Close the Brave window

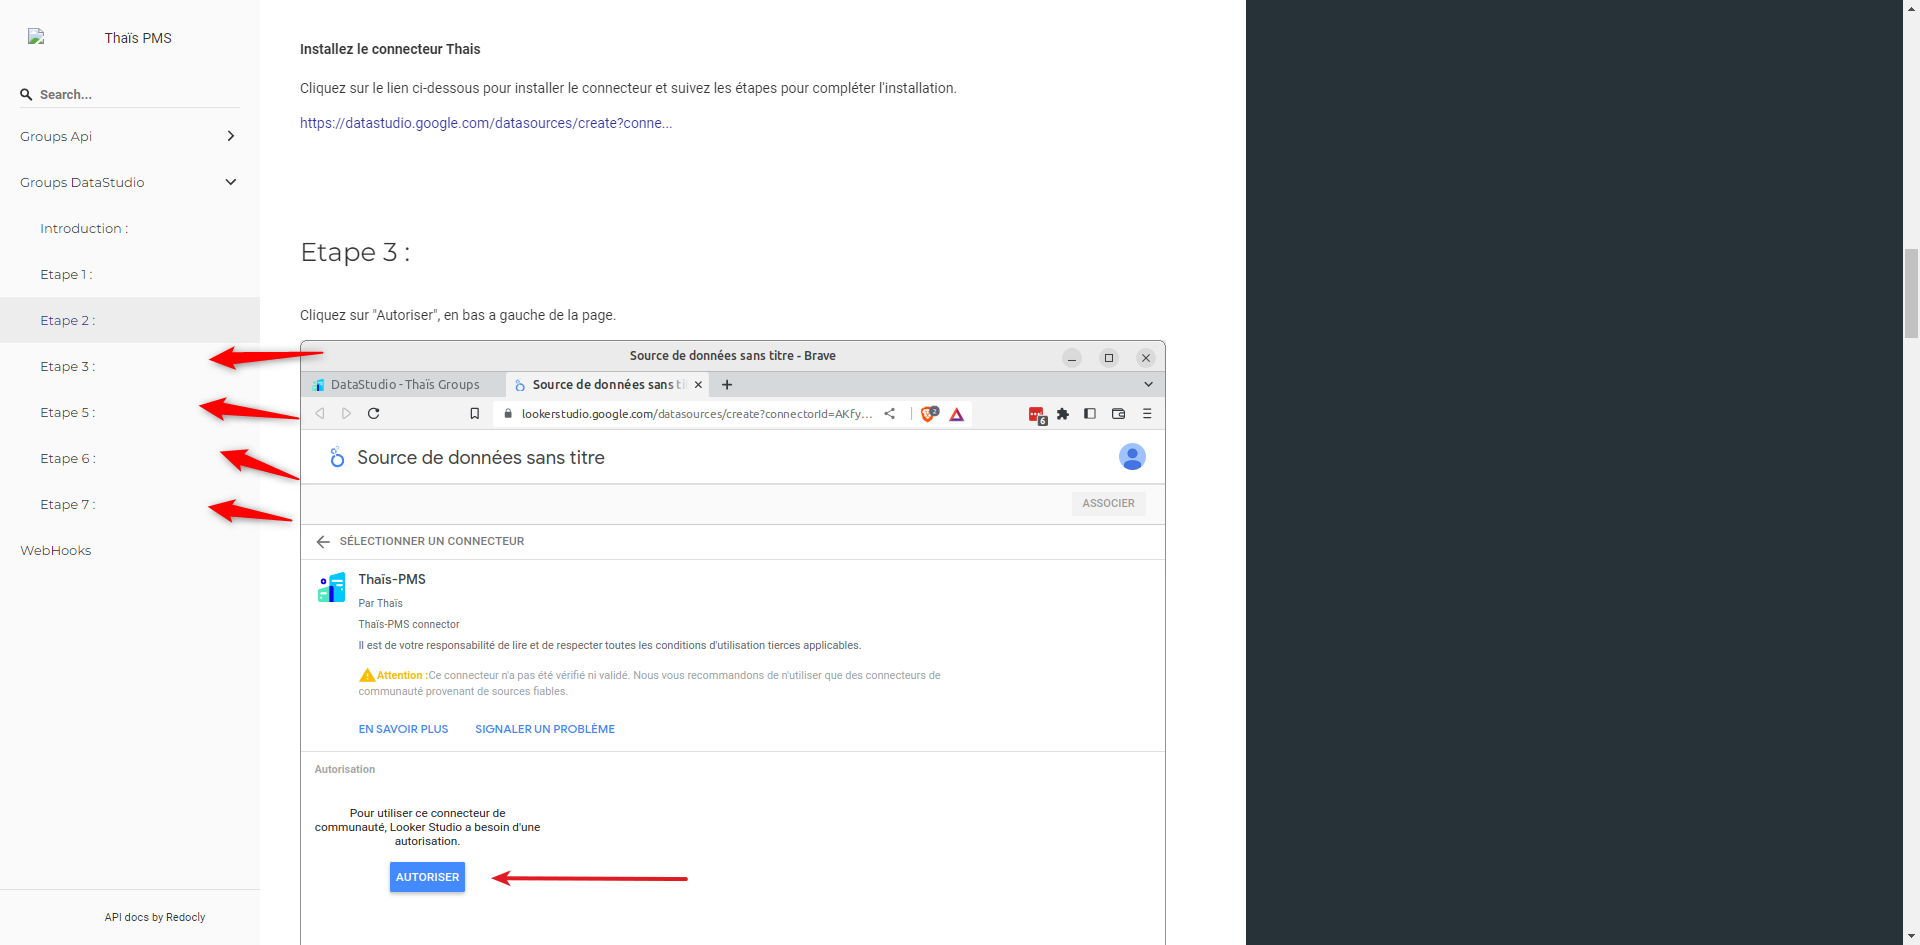pyautogui.click(x=1146, y=358)
